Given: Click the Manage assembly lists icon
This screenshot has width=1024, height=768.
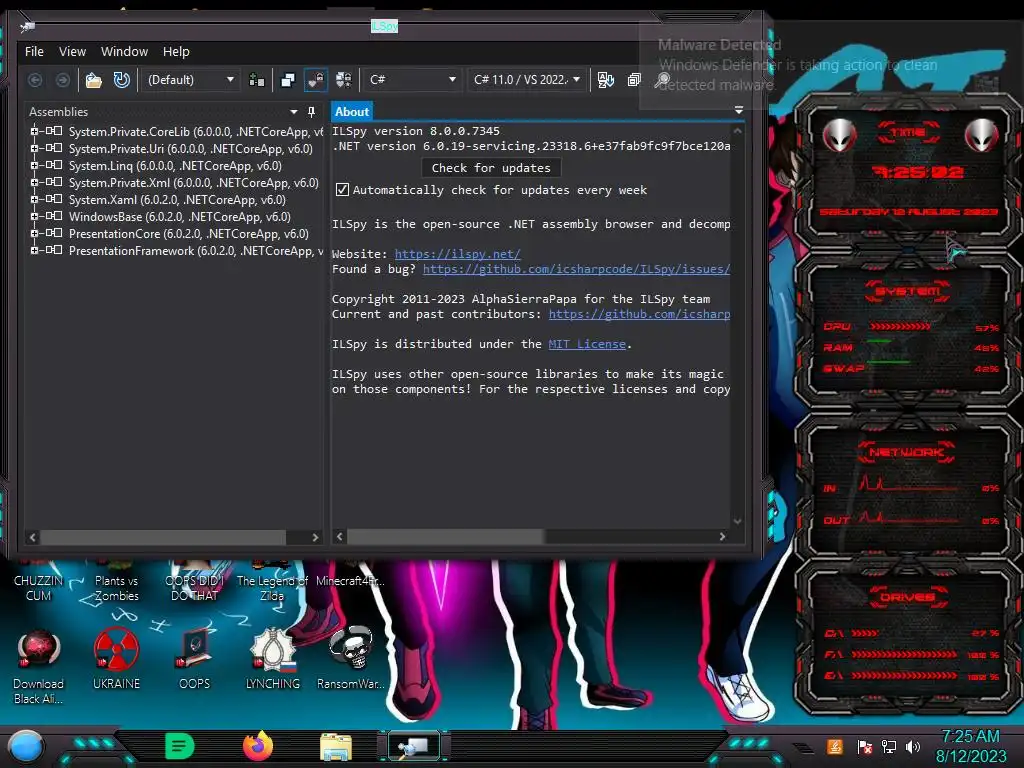Looking at the screenshot, I should 257,80.
